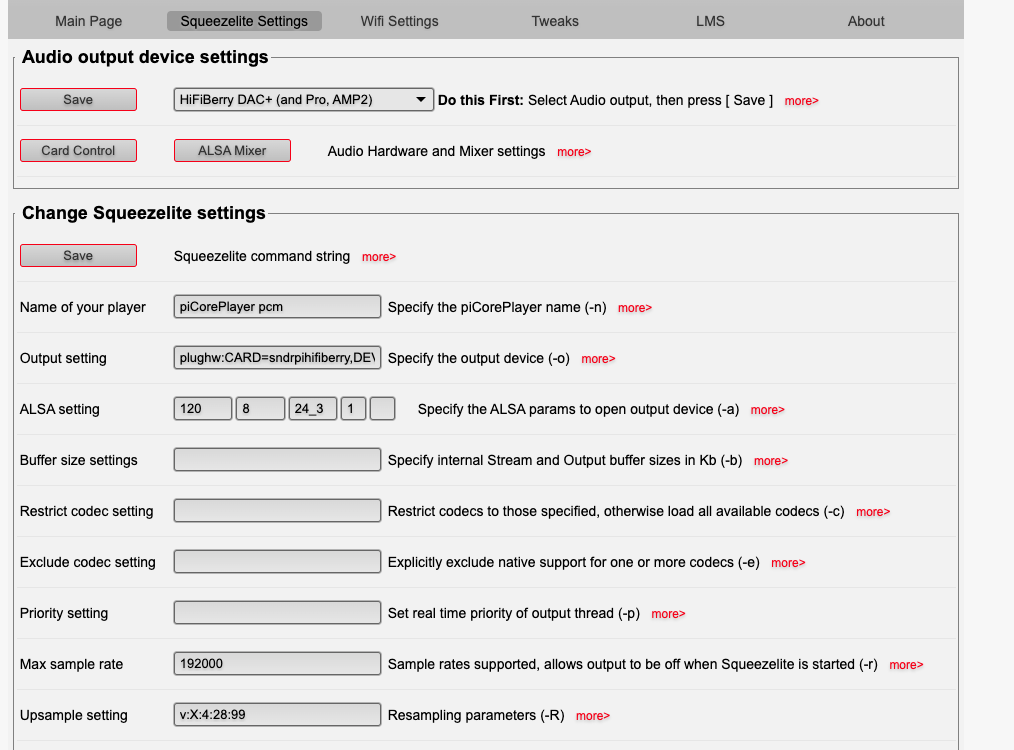Click the 'Name of your player' label
The width and height of the screenshot is (1014, 750).
(83, 307)
